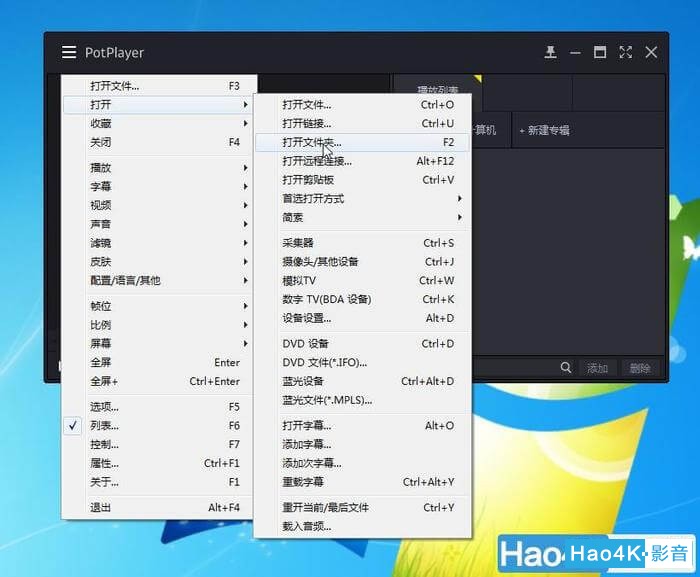Image resolution: width=700 pixels, height=577 pixels.
Task: Toggle the checked 列表... F6 menu item
Action: [x=158, y=426]
